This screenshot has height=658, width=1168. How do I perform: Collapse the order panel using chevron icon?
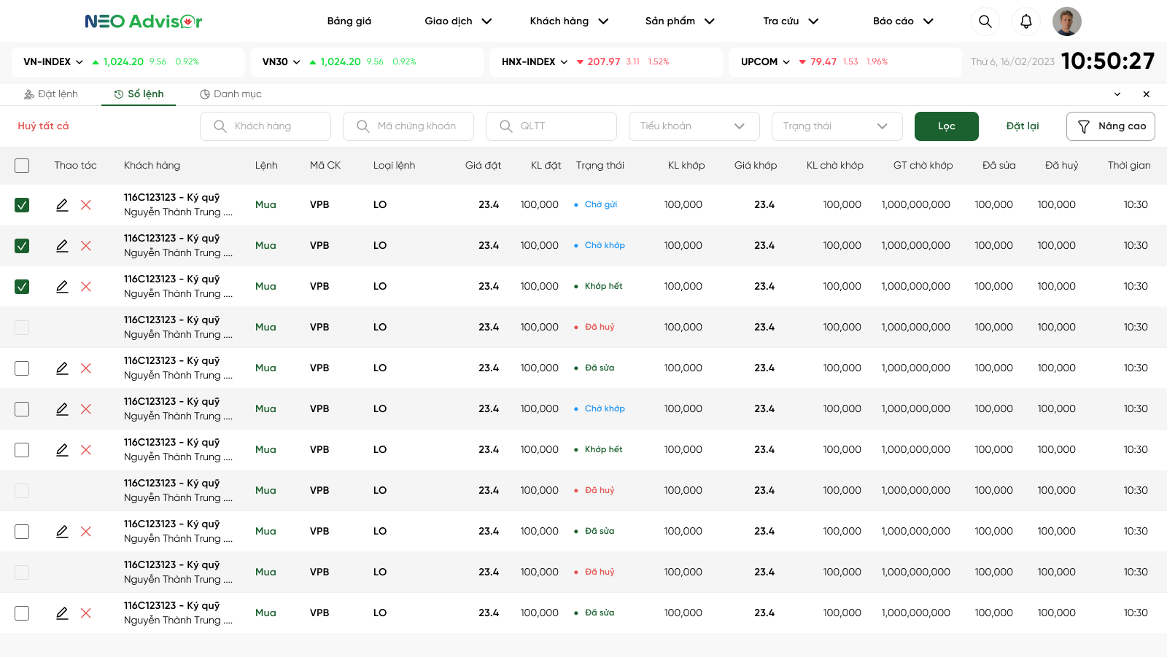pos(1117,94)
